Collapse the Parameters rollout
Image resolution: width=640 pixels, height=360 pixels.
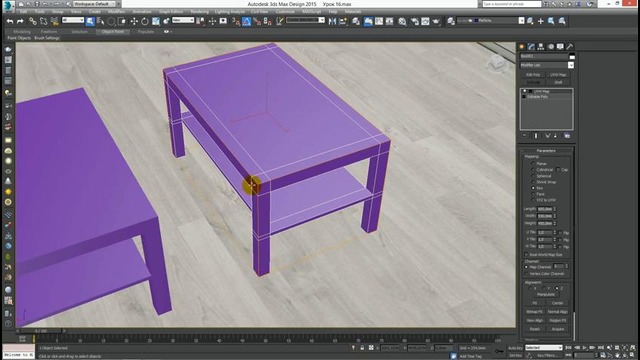546,151
